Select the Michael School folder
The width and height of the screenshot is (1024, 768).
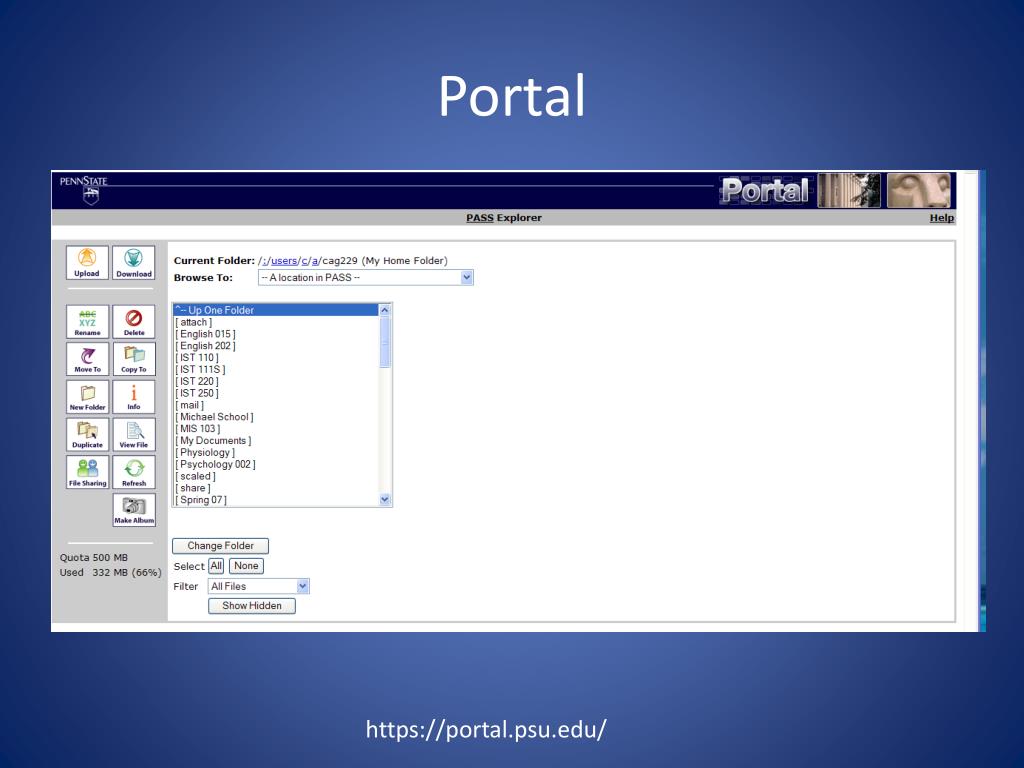tap(276, 417)
